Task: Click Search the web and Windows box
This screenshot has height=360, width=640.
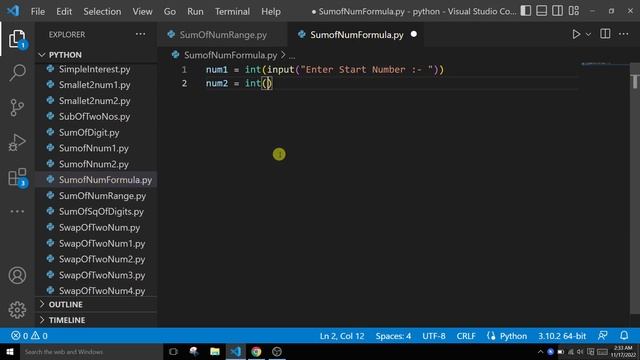Action: coord(91,352)
